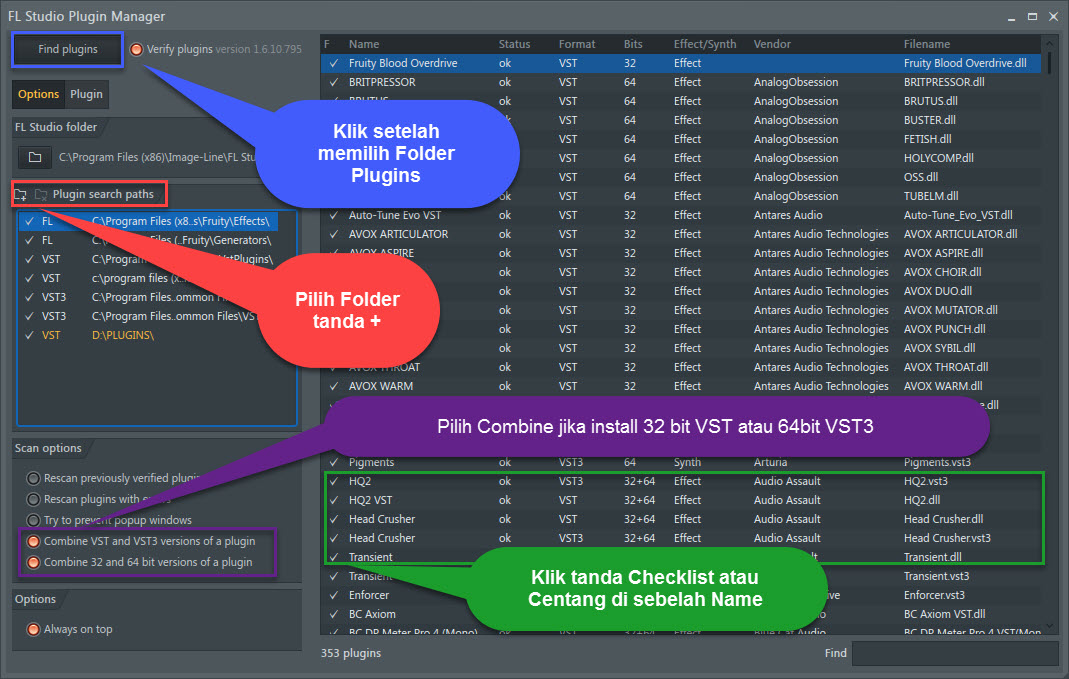
Task: Toggle favorite checkmark for Head Crusher.dll row
Action: 333,519
